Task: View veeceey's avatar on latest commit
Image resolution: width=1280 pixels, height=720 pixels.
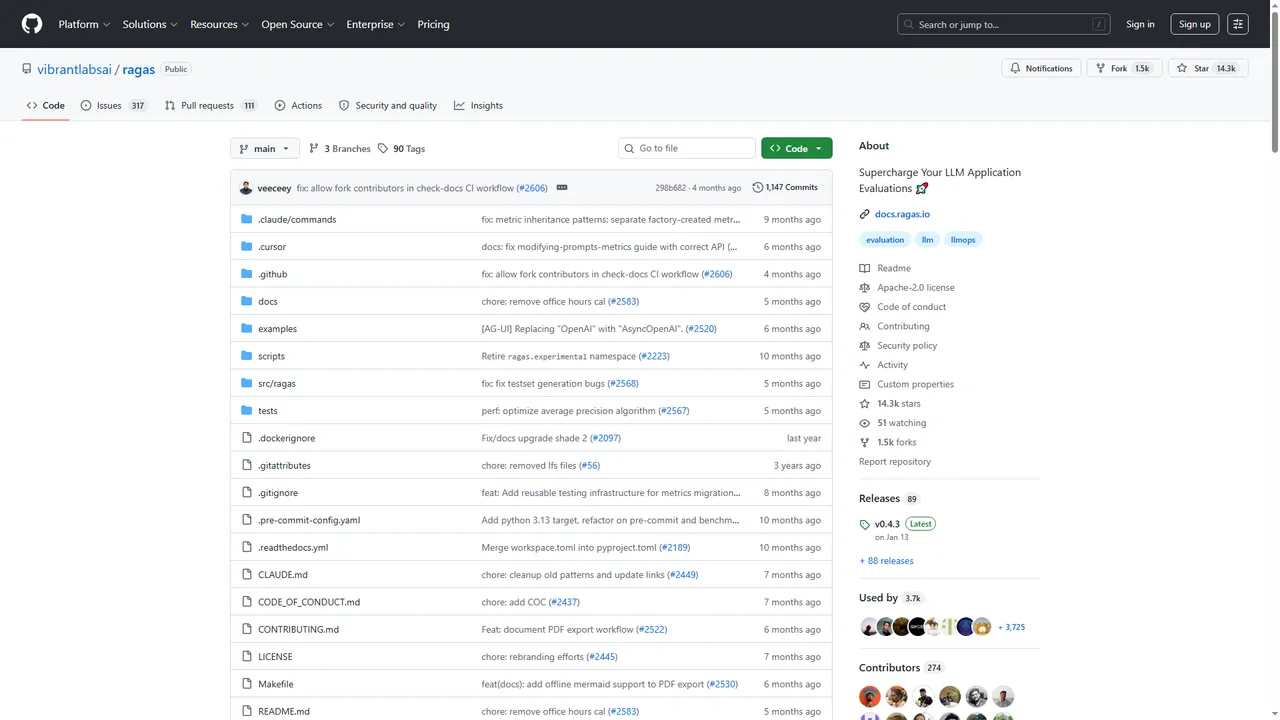Action: [x=246, y=188]
